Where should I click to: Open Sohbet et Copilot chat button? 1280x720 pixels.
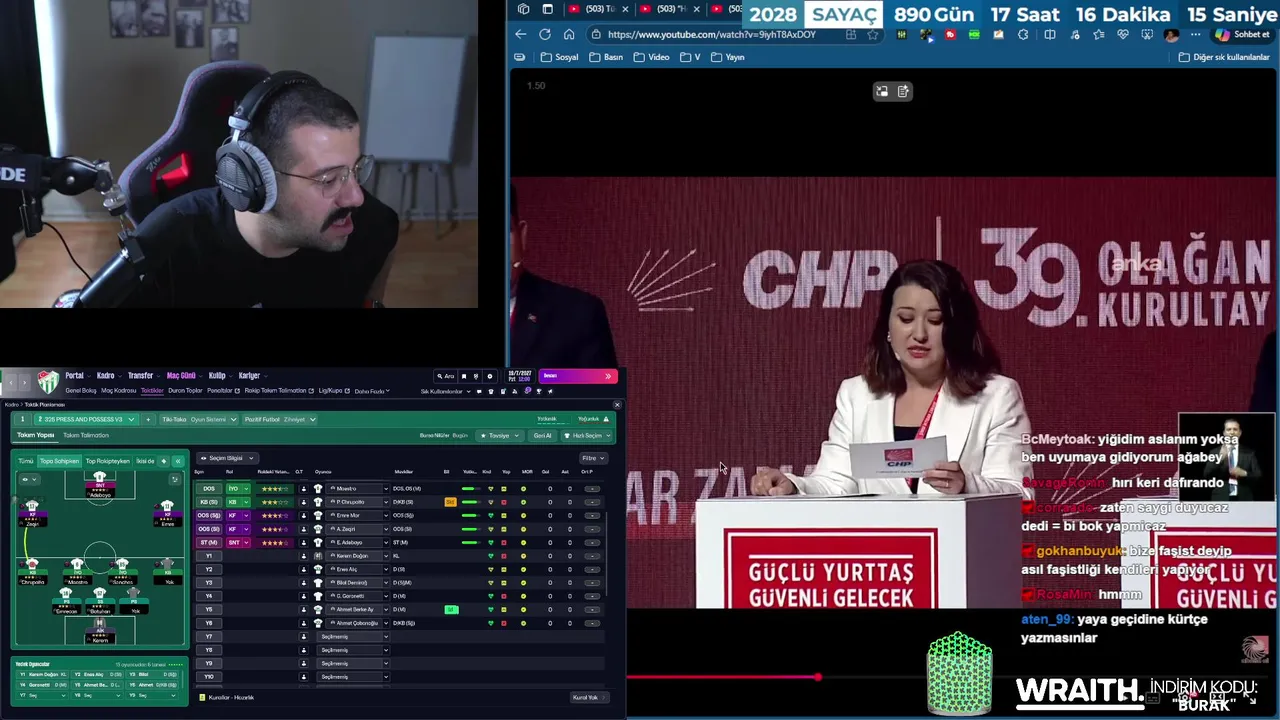[x=1242, y=34]
